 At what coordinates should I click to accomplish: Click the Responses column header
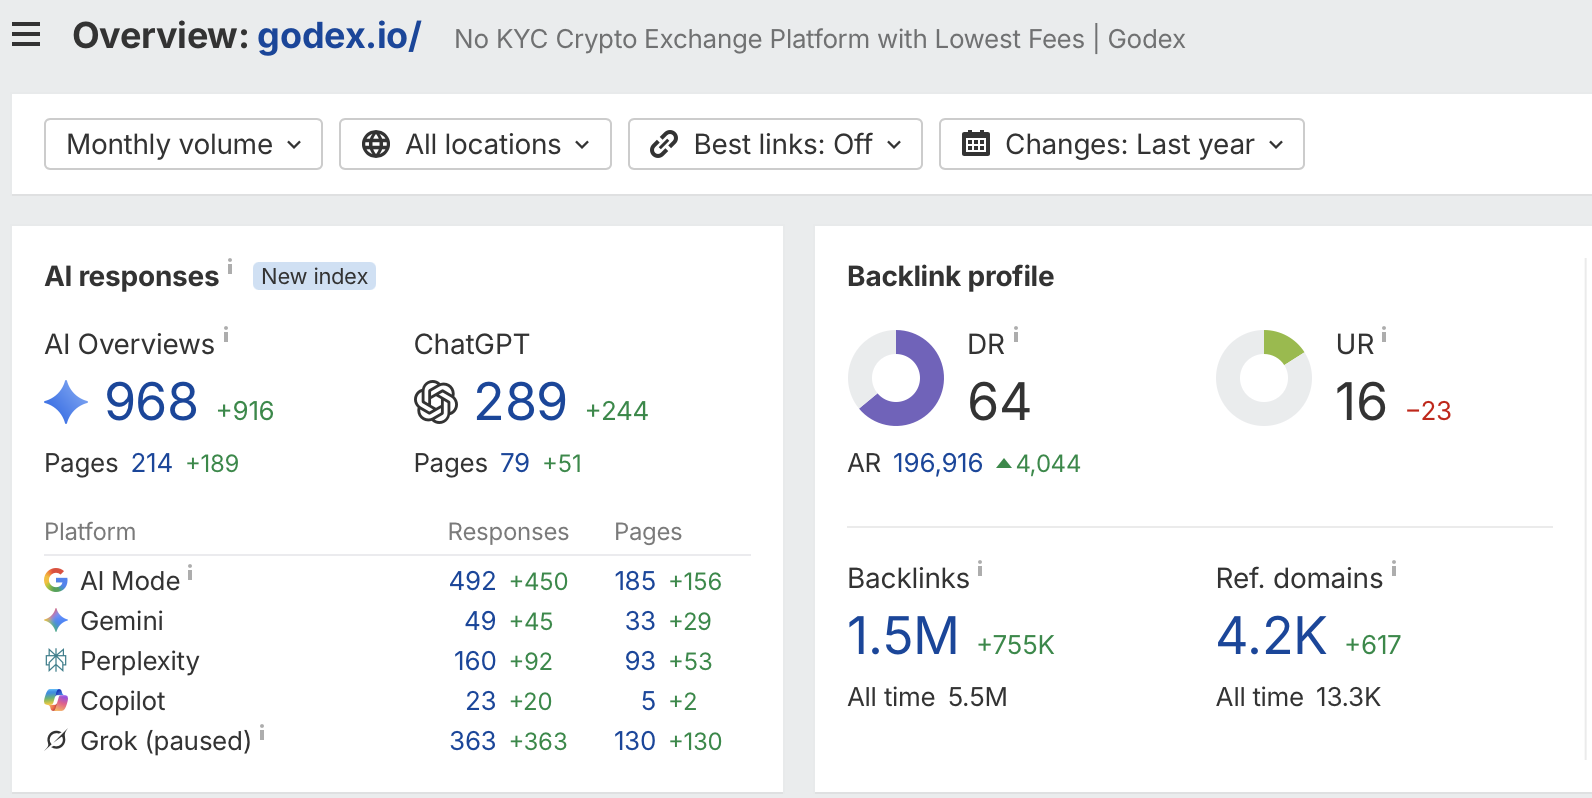[x=508, y=532]
